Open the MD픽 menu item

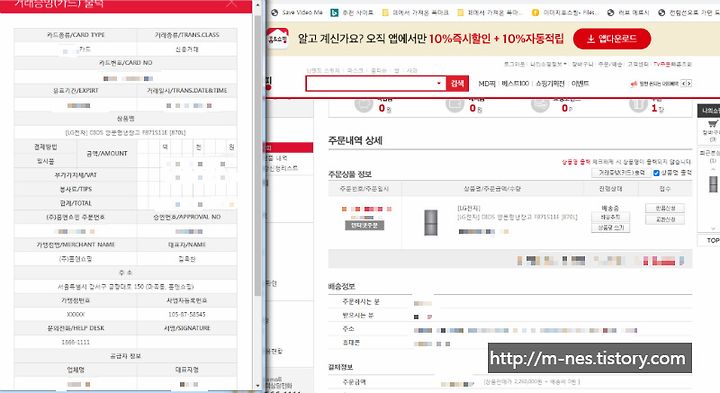click(x=487, y=84)
